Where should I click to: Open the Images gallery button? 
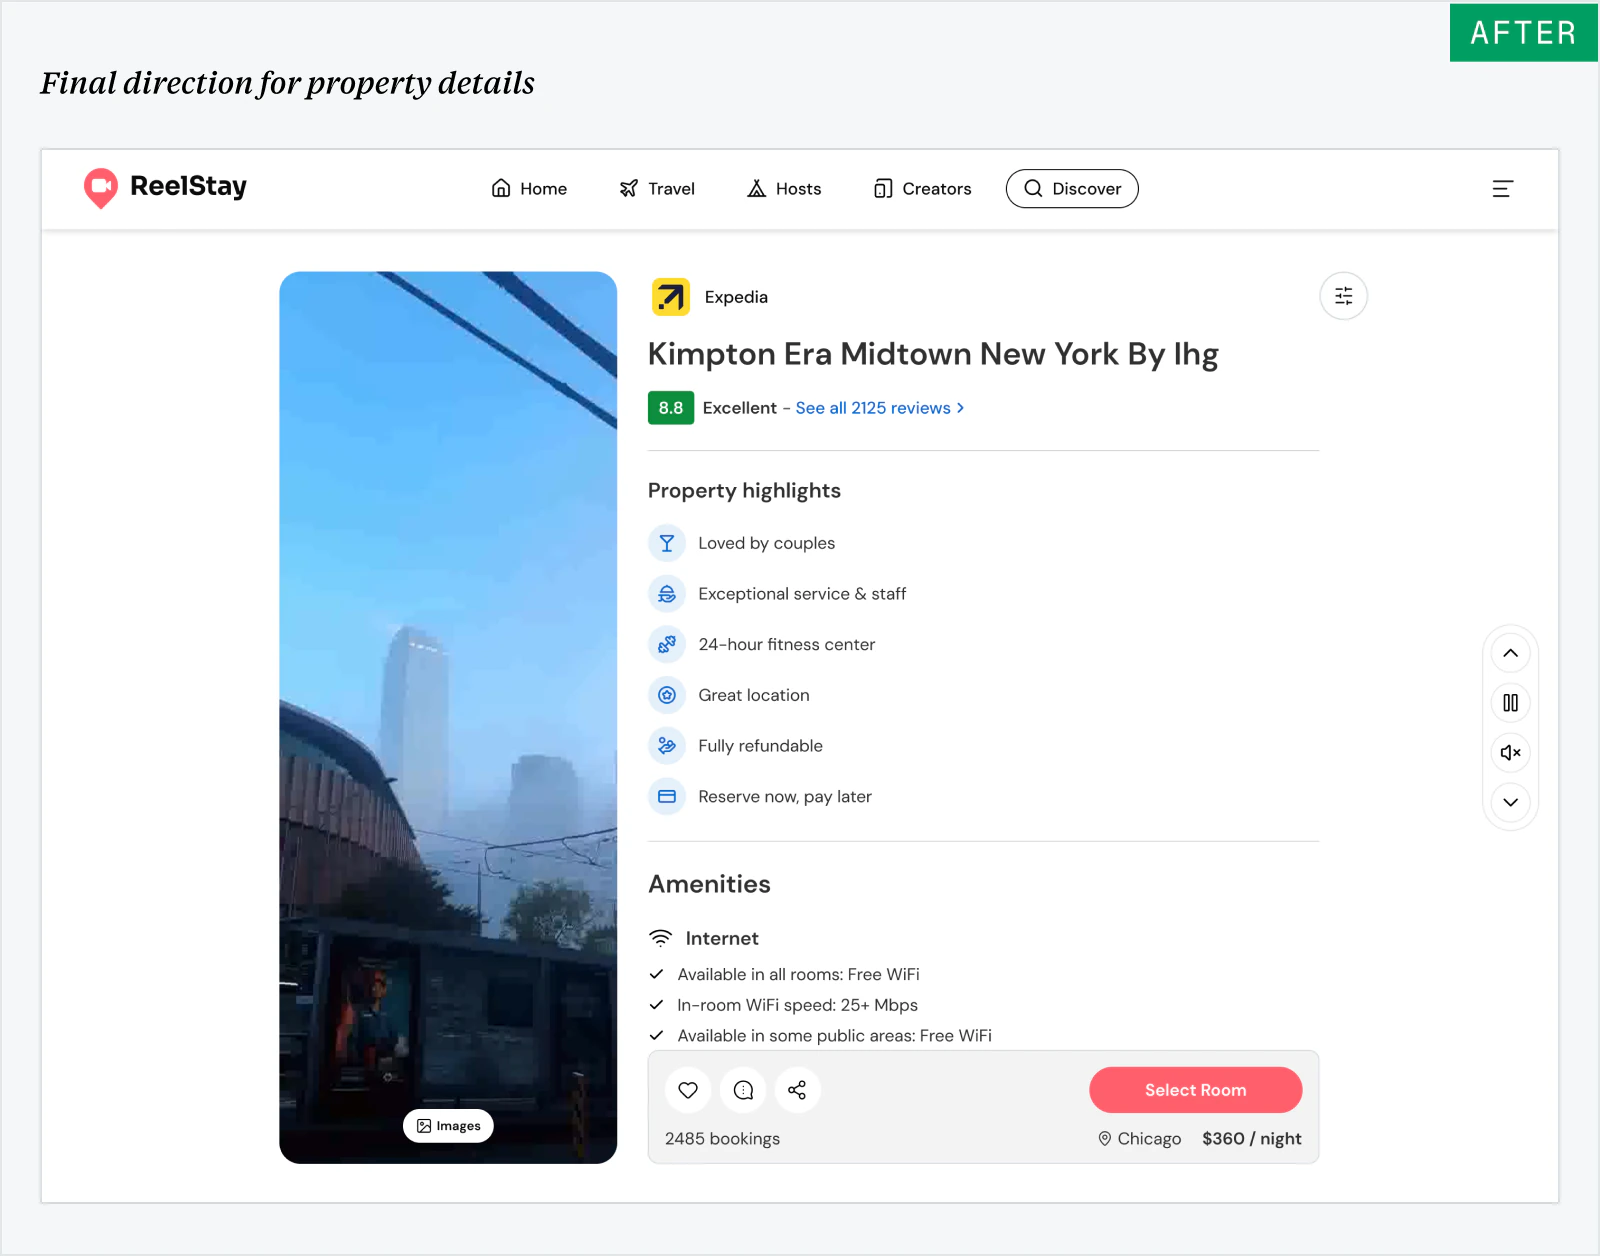(448, 1126)
